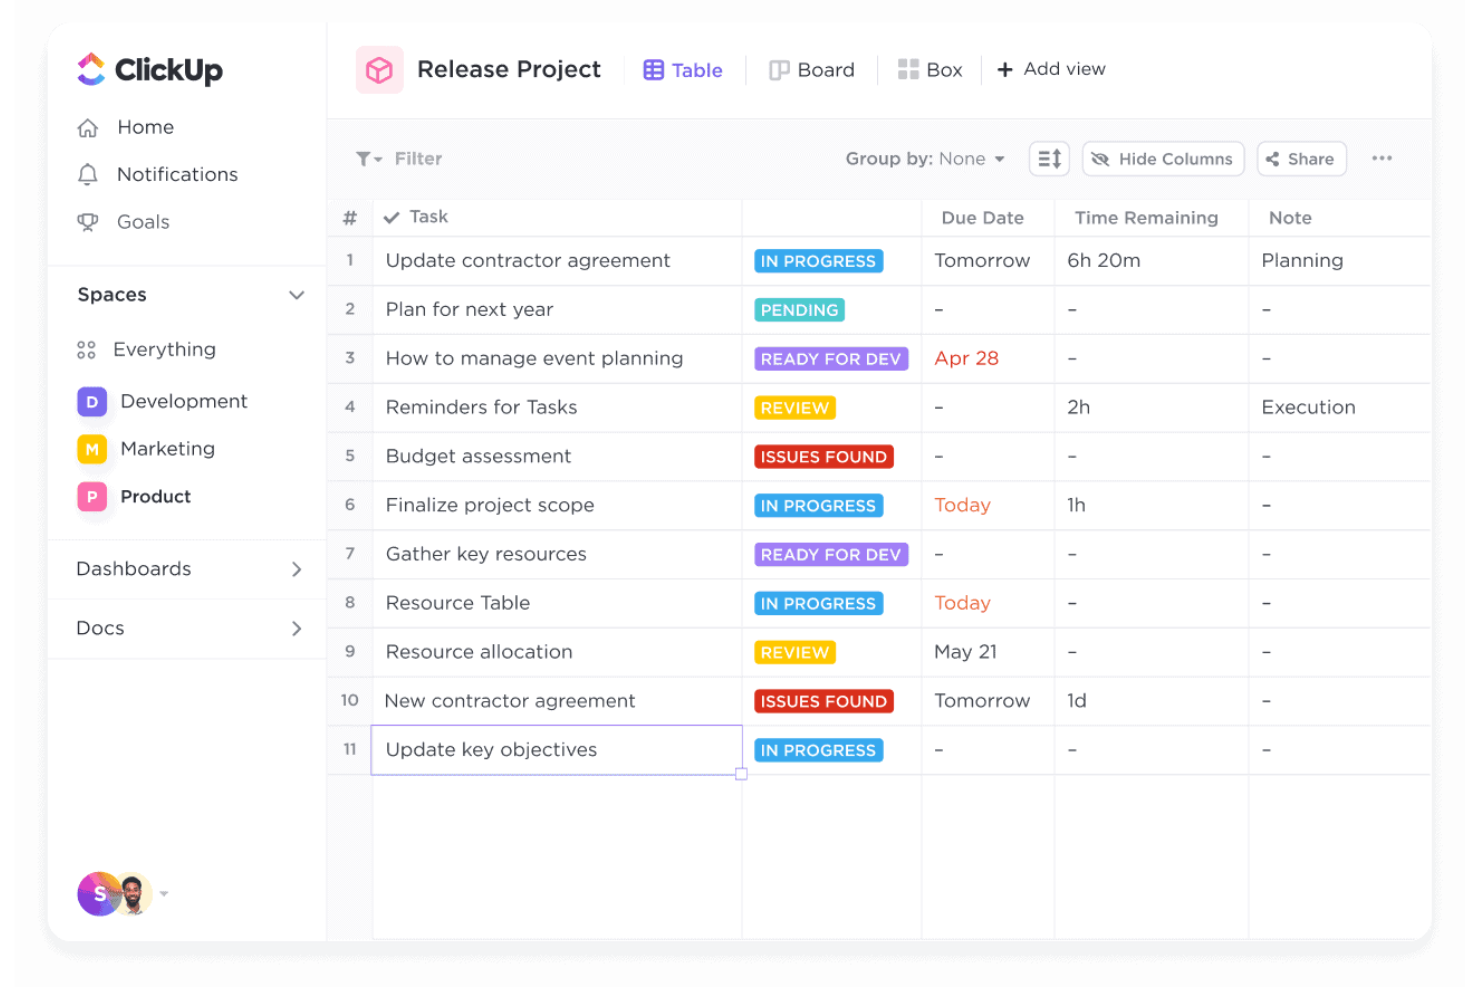Toggle Hide Columns visibility

coord(1162,158)
